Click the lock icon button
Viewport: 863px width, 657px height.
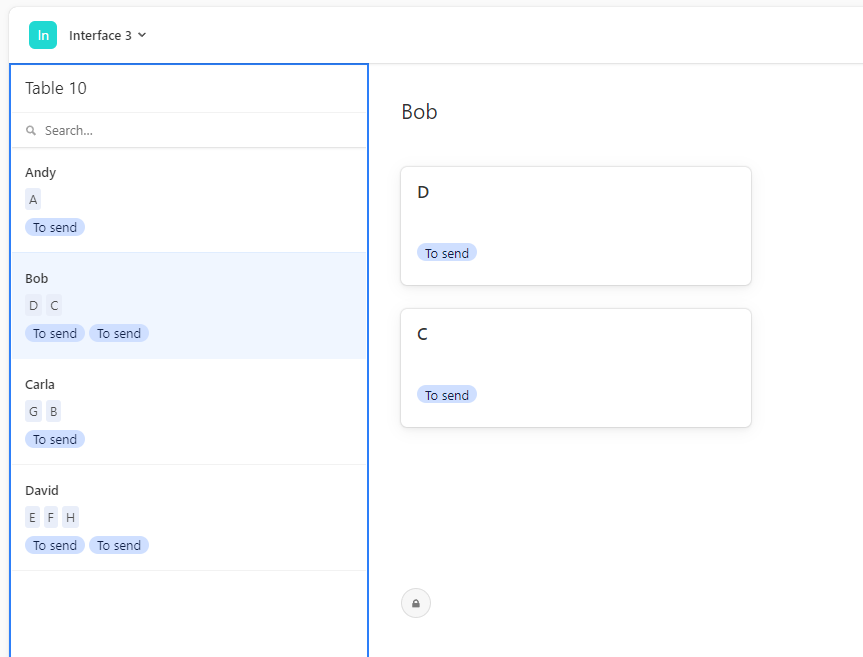click(x=416, y=603)
